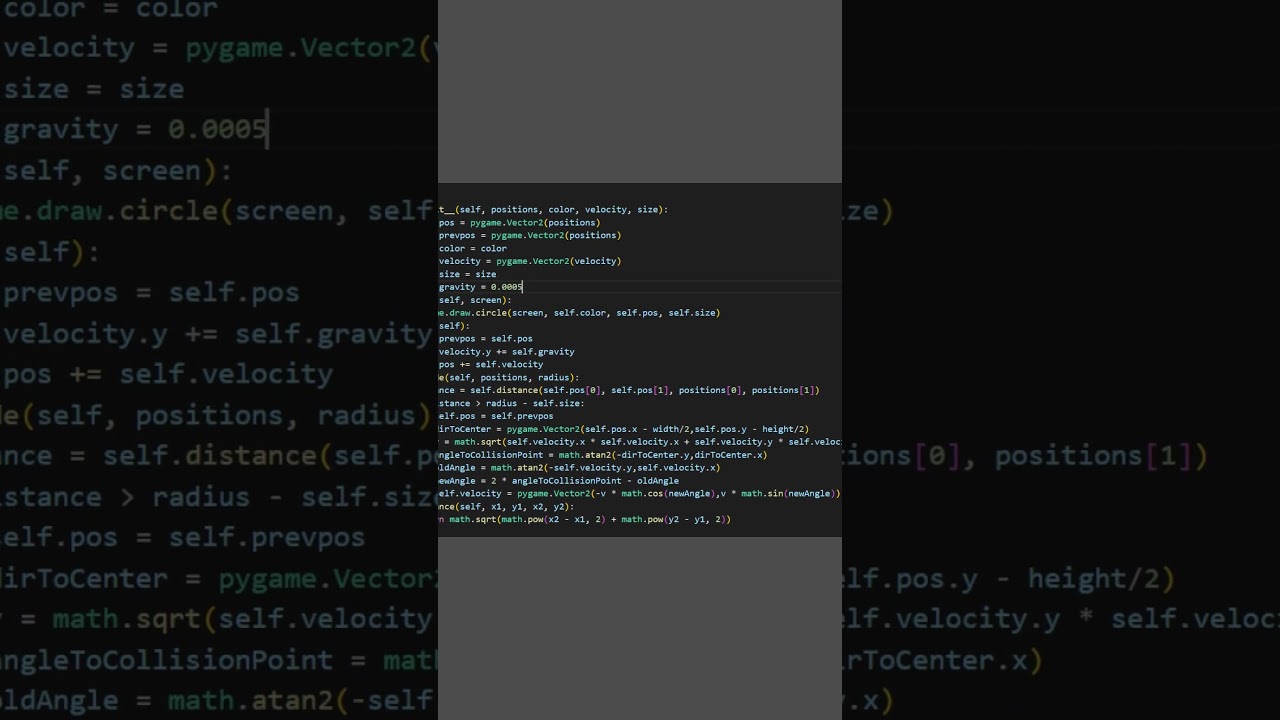Image resolution: width=1280 pixels, height=720 pixels.
Task: Place cursor after 'gravity = 0.0005' in center code
Action: (x=523, y=287)
